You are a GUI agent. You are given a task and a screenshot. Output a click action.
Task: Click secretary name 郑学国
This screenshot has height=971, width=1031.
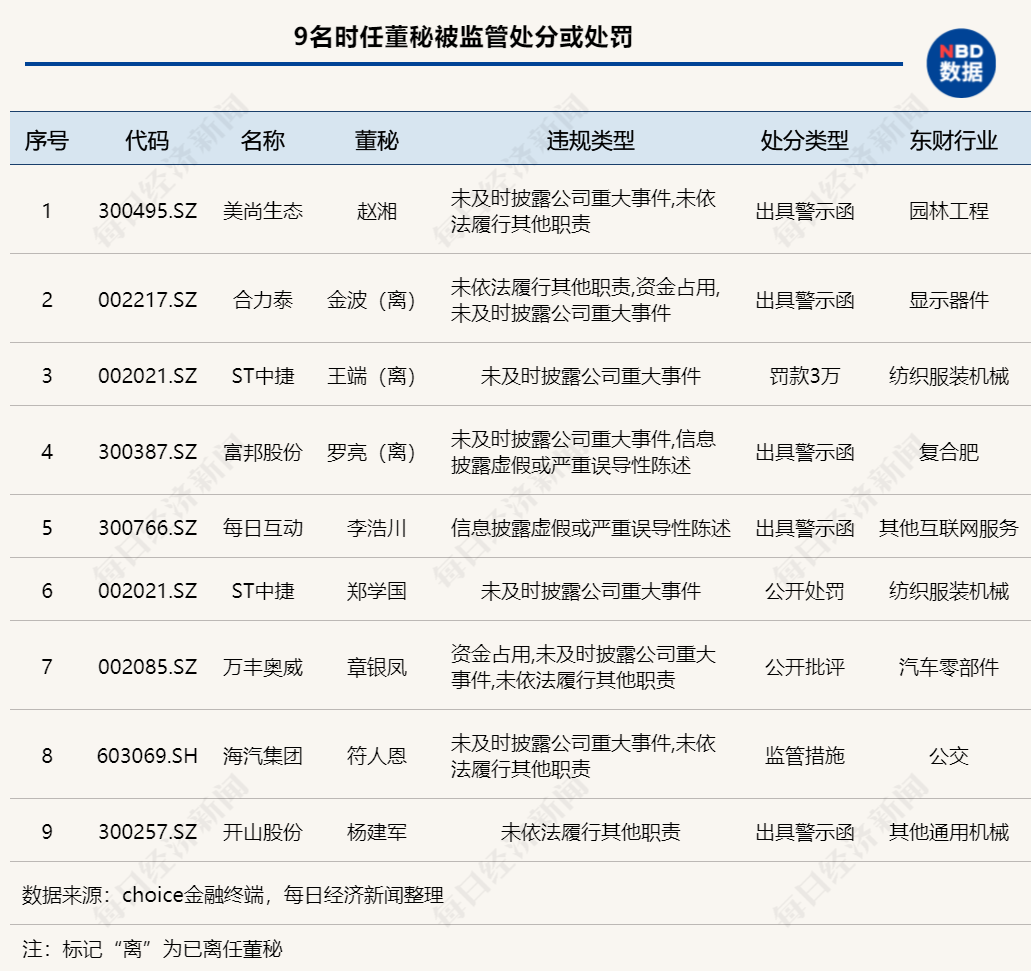[x=377, y=591]
